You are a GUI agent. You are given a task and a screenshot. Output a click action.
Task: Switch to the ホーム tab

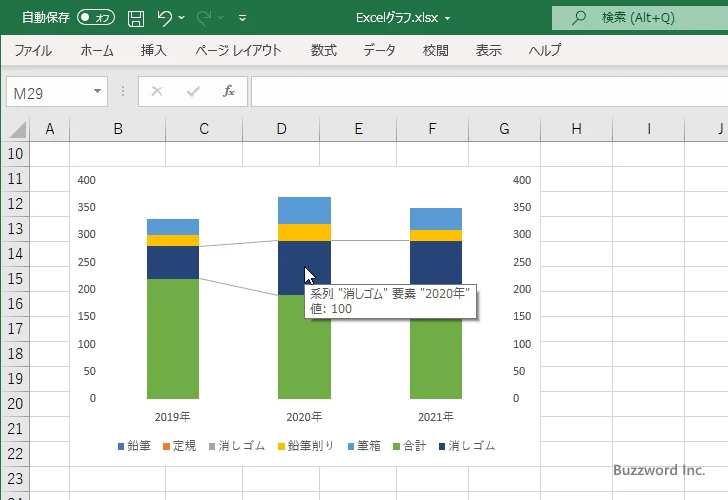97,50
